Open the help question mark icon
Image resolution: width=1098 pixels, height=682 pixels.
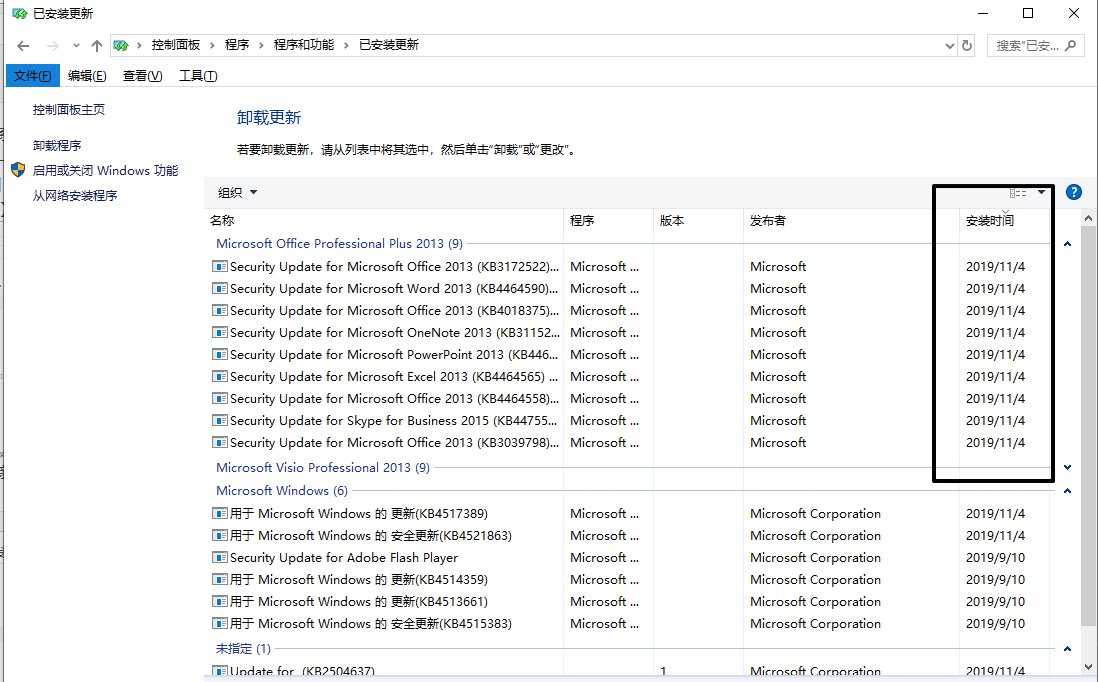(1073, 193)
